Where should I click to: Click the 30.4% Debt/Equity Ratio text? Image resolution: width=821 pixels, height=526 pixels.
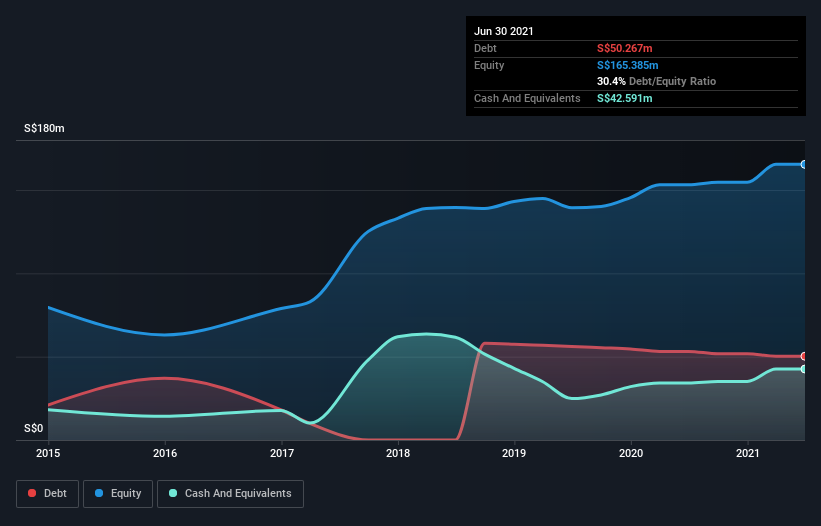pos(657,81)
